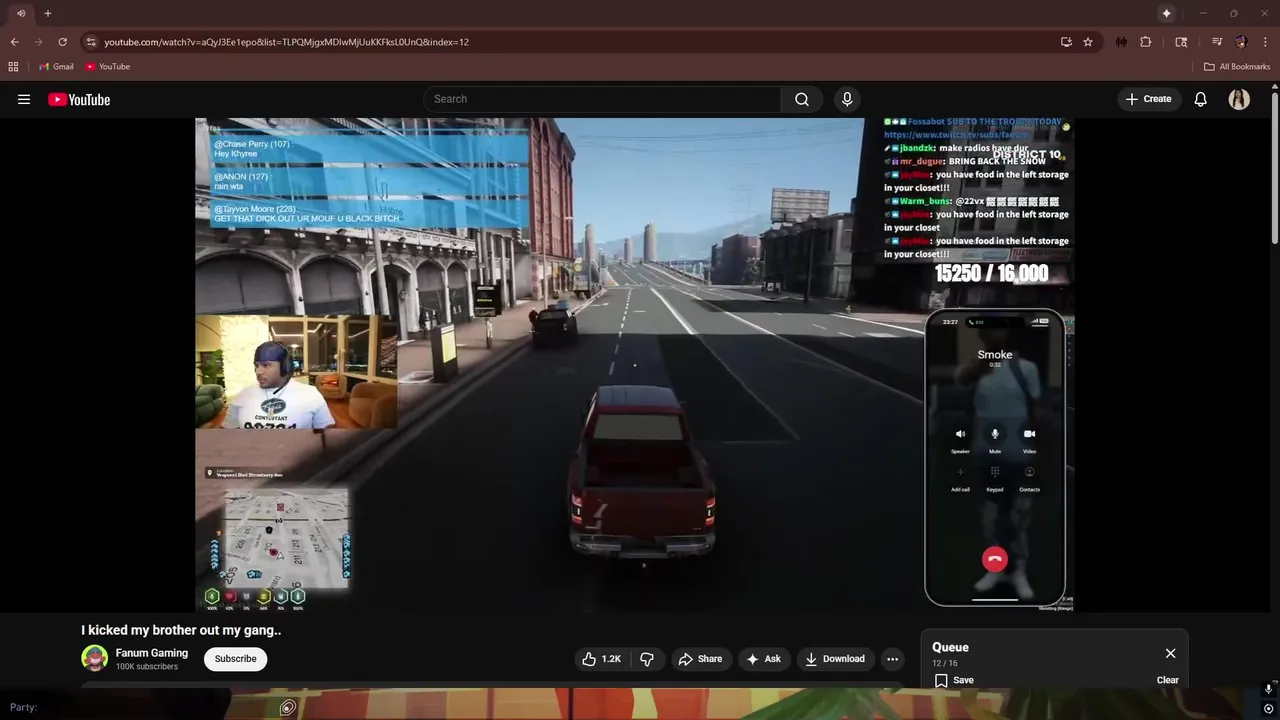Click the '100K subscribers' text
The height and width of the screenshot is (720, 1280).
pyautogui.click(x=147, y=667)
